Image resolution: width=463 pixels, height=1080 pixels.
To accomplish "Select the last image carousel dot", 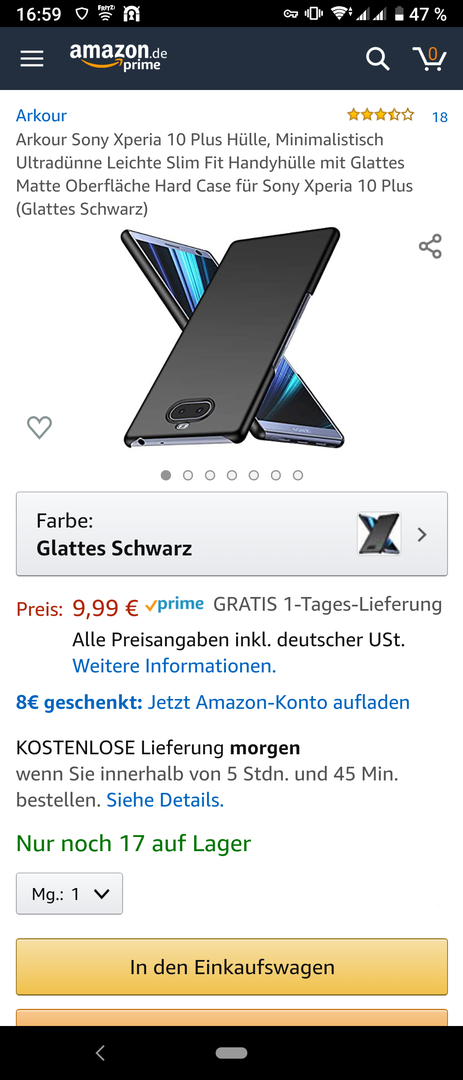I will pyautogui.click(x=298, y=475).
